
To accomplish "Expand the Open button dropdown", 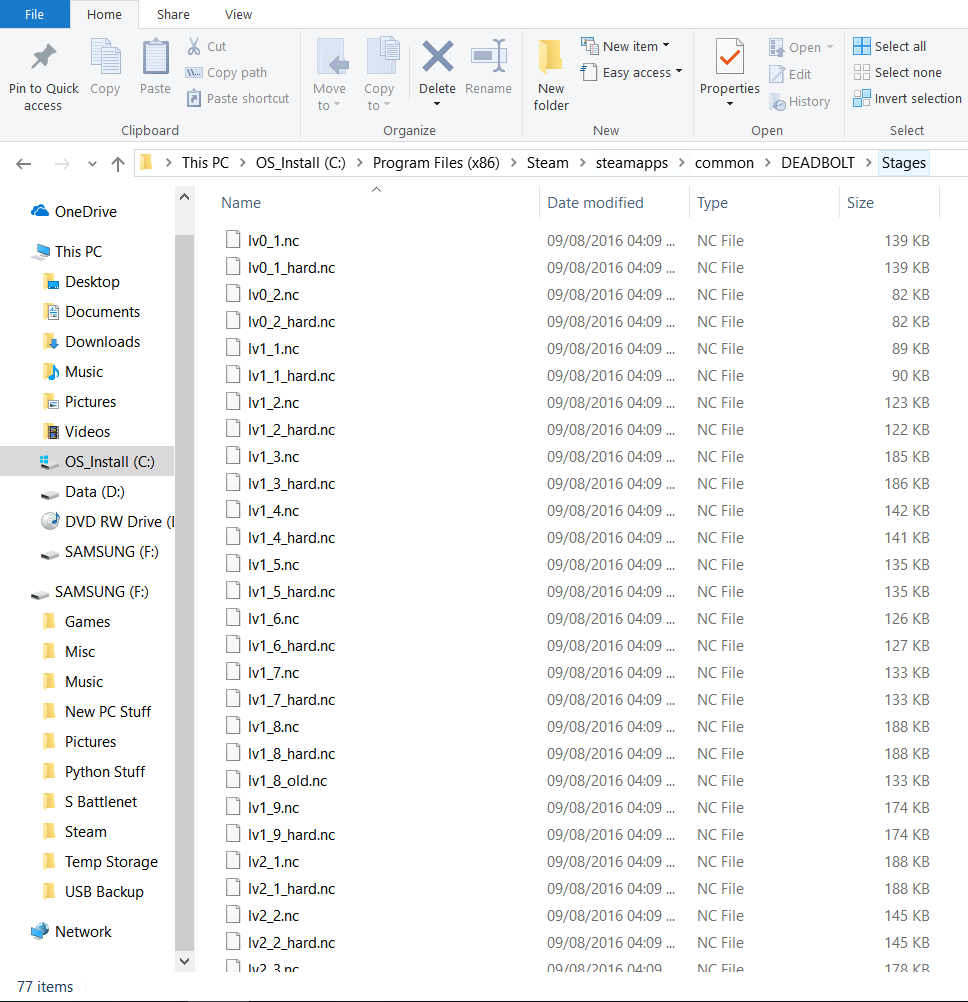I will pyautogui.click(x=830, y=47).
